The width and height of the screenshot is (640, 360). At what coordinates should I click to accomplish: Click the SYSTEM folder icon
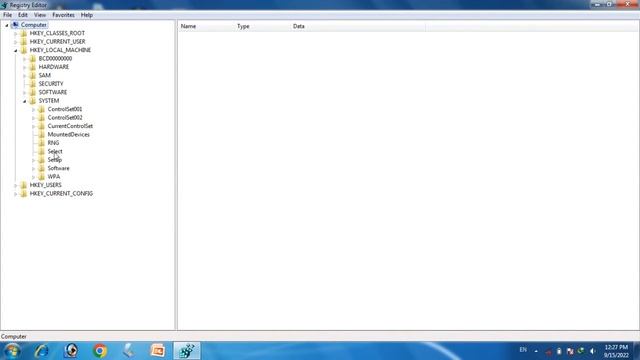[33, 101]
